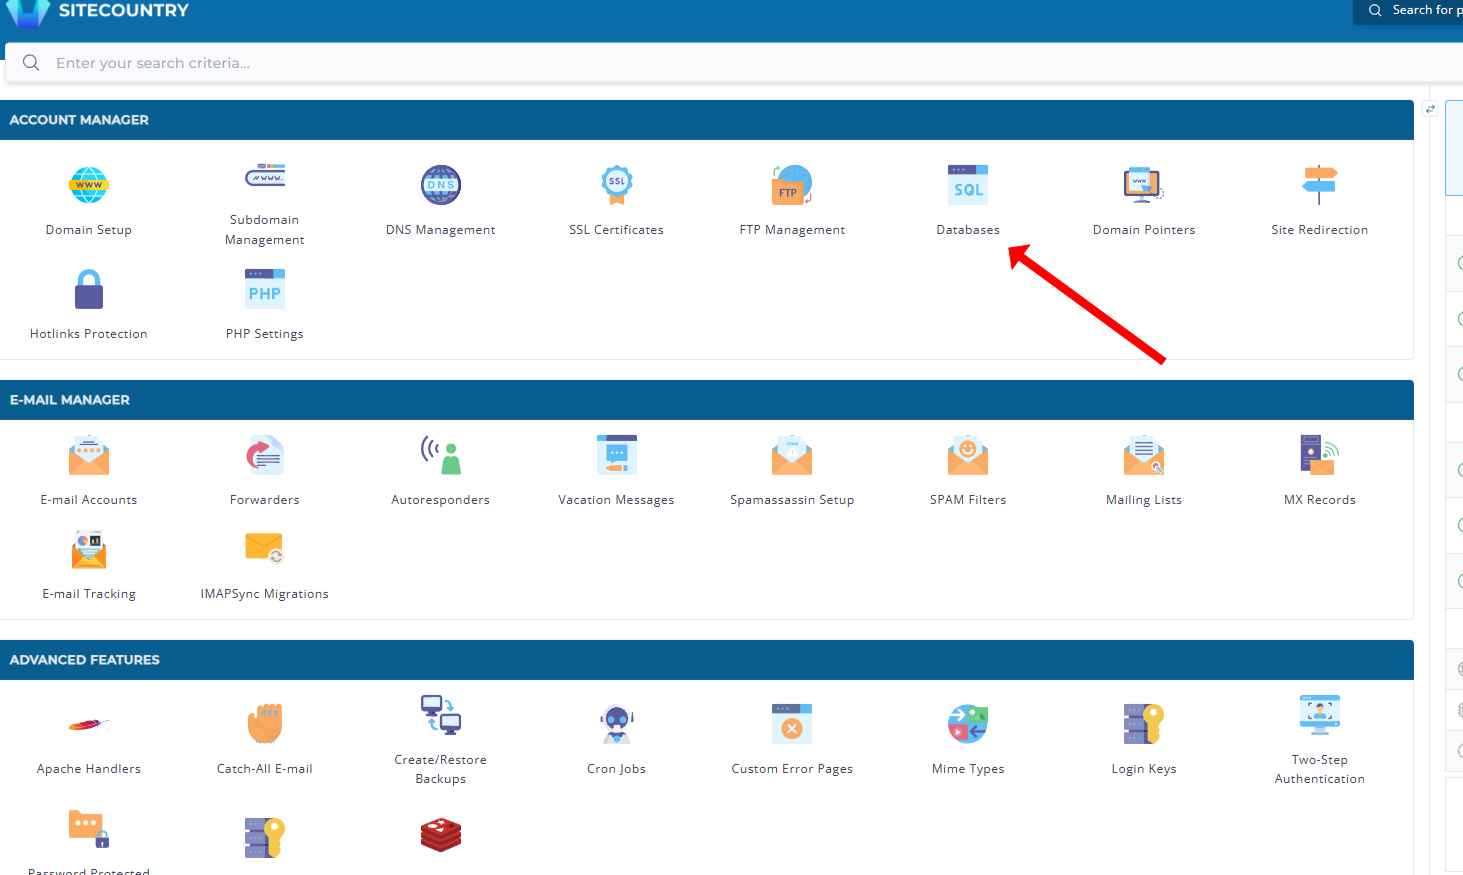Screen dimensions: 1463x875
Task: Open PHP Settings
Action: [264, 305]
